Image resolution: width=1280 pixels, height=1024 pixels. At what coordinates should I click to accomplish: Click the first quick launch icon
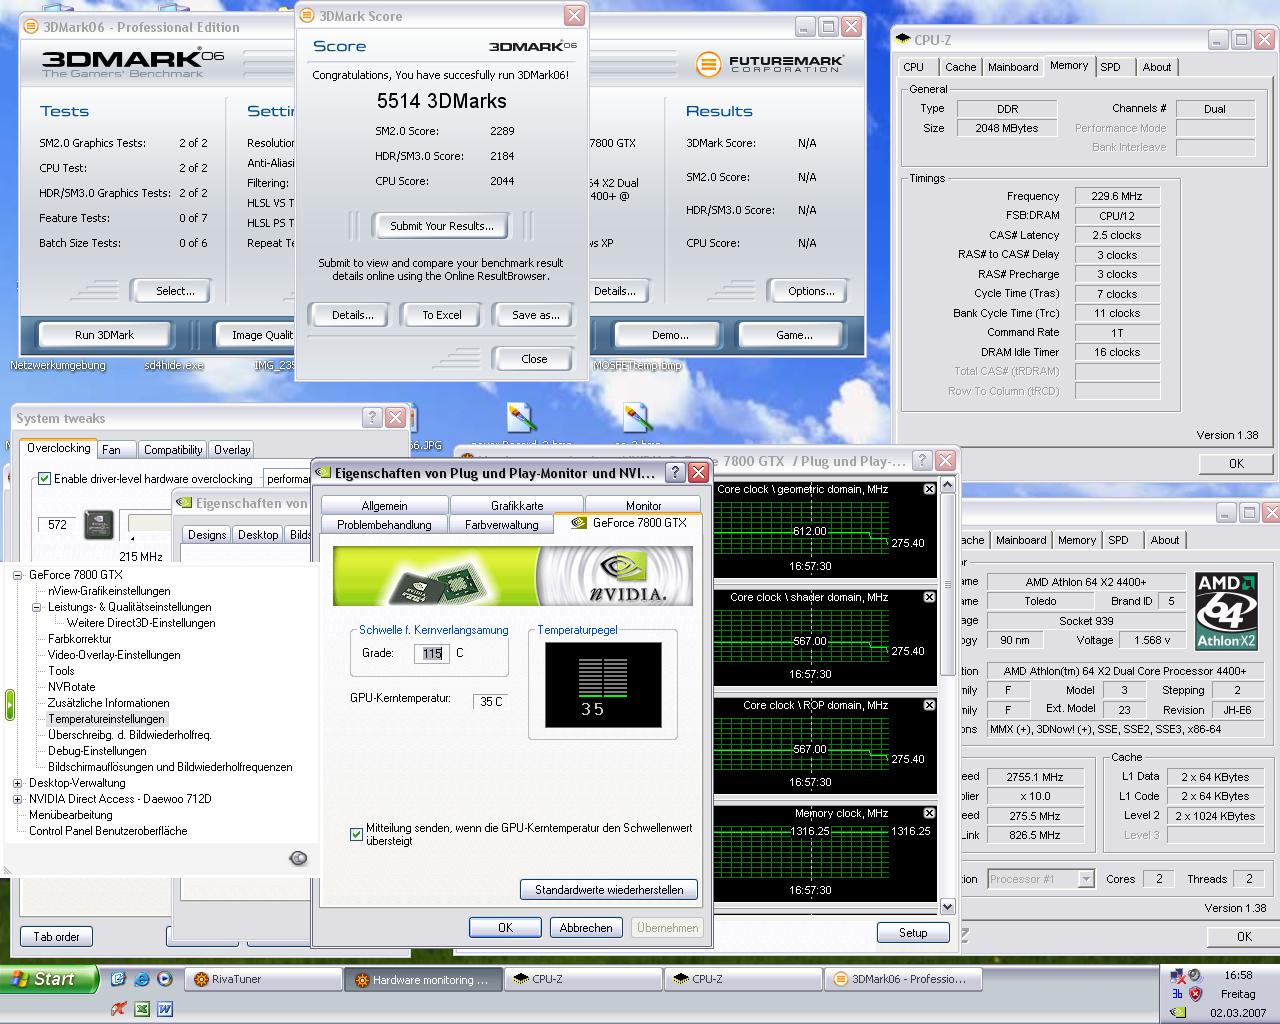[118, 979]
